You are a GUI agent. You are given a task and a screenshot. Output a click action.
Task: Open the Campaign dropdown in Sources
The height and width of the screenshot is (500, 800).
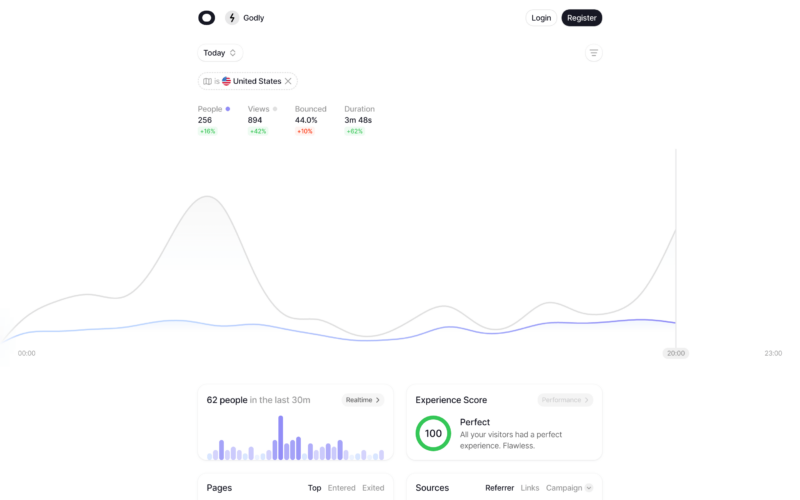(569, 488)
